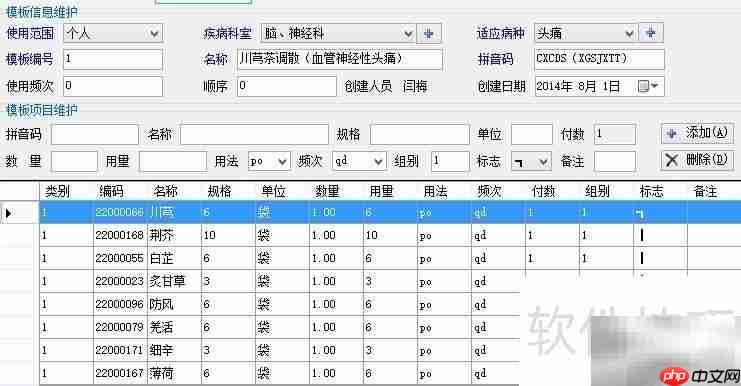Open the 用法 dropdown showing po

(282, 162)
